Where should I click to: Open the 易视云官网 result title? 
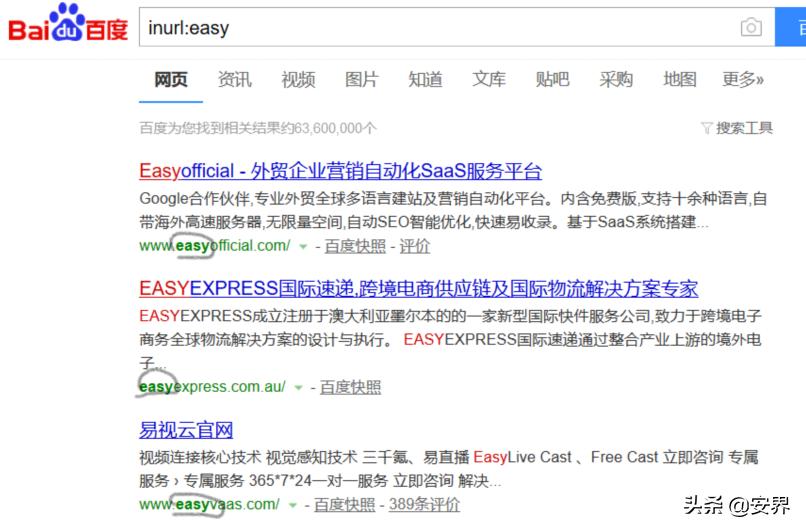(186, 430)
